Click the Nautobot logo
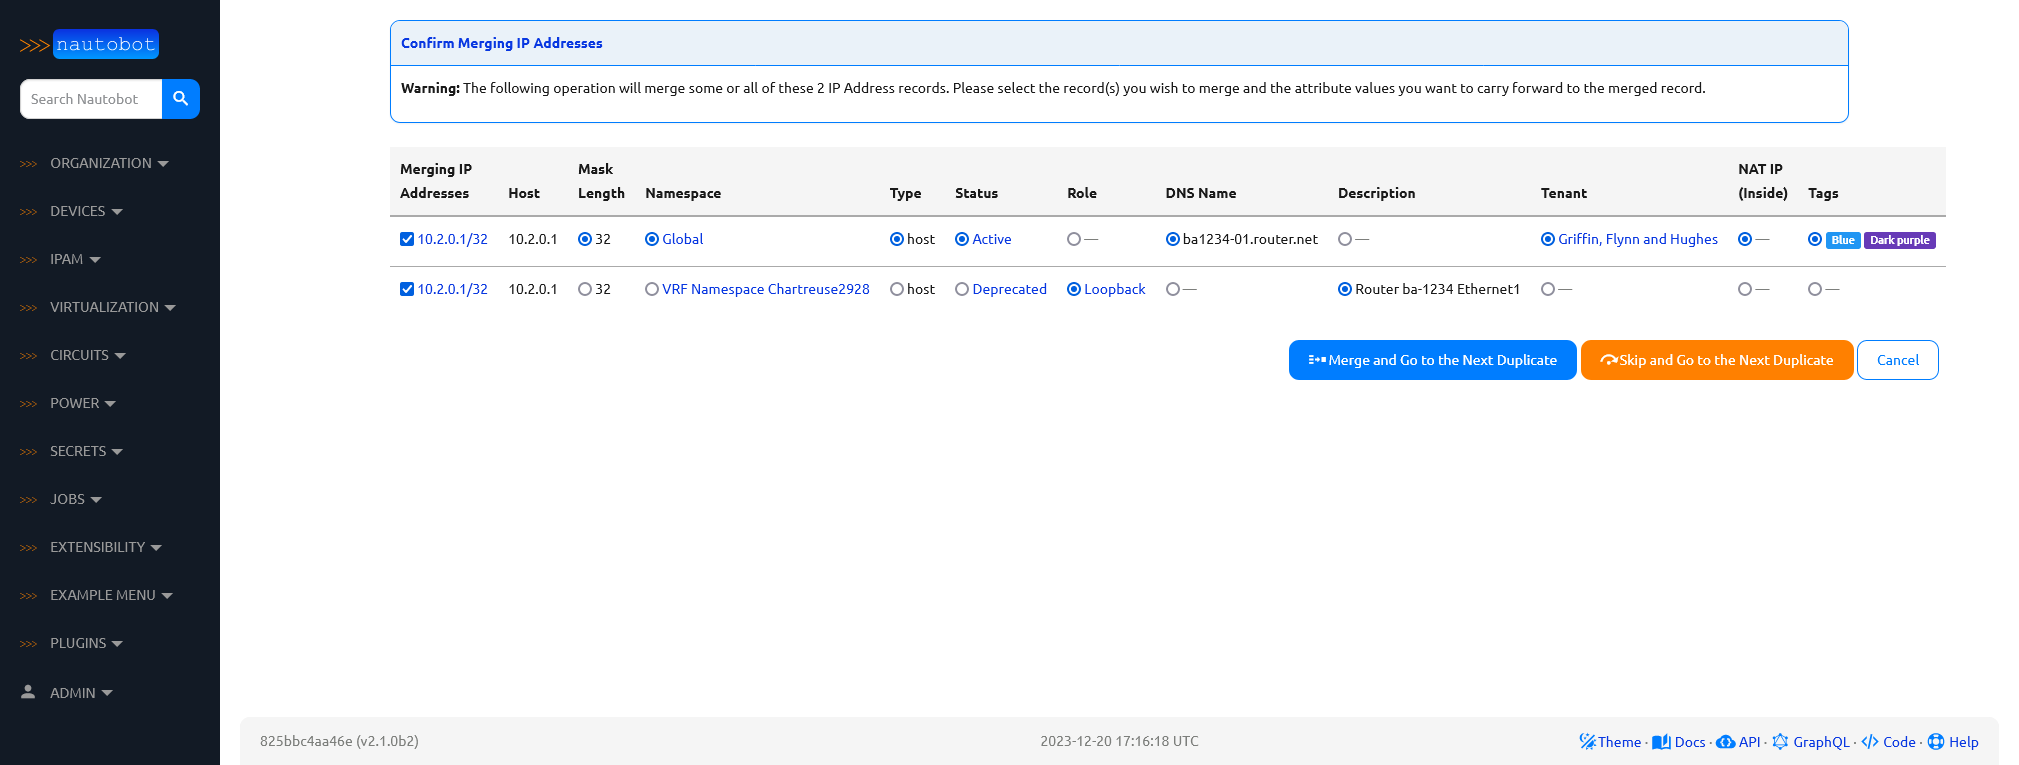The image size is (2019, 765). tap(89, 45)
